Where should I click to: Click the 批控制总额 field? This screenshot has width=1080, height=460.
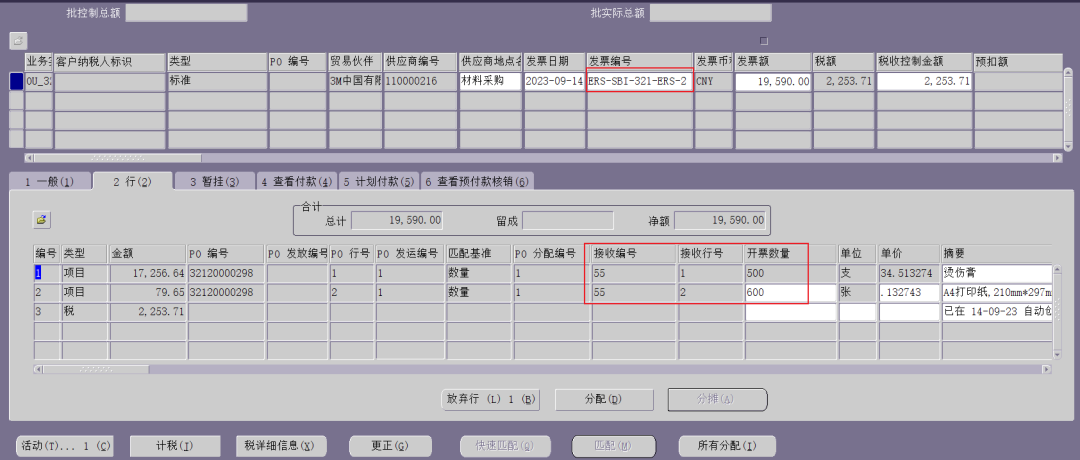pos(186,12)
